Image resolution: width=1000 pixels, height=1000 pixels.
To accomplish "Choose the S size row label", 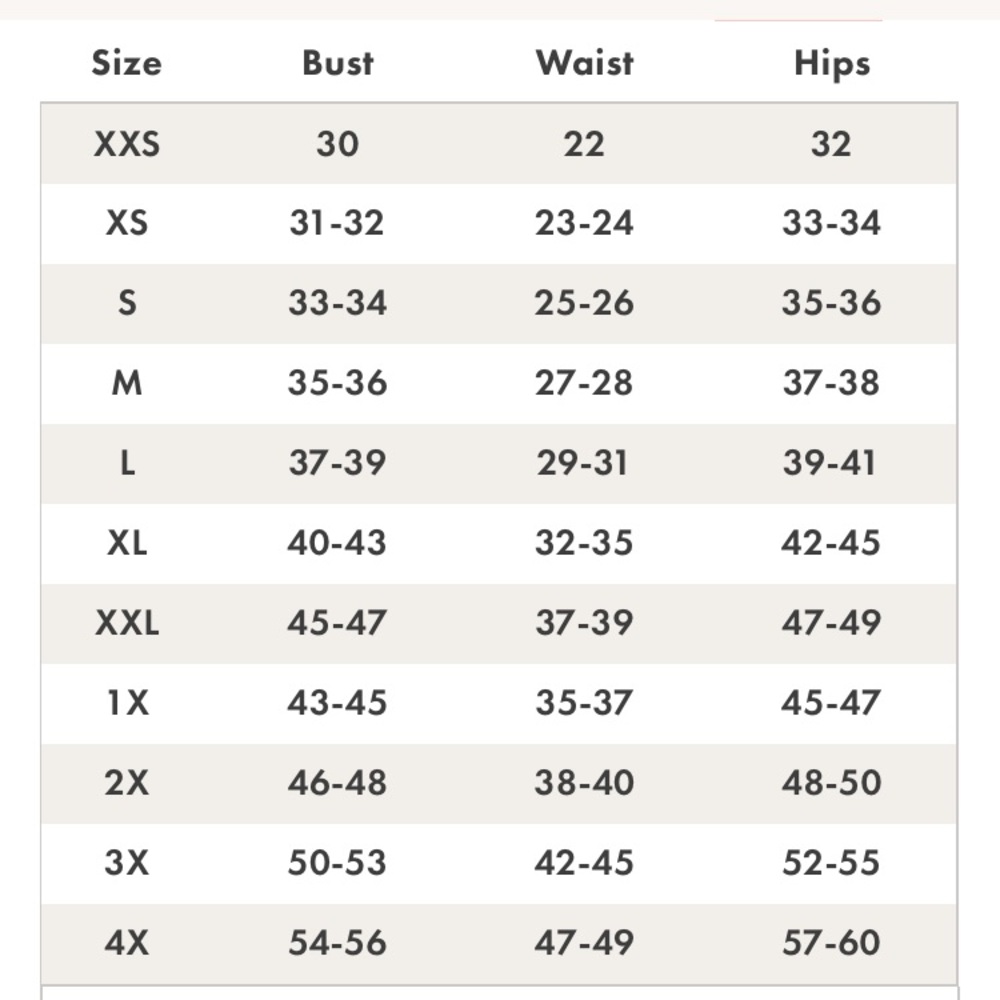I will 127,303.
